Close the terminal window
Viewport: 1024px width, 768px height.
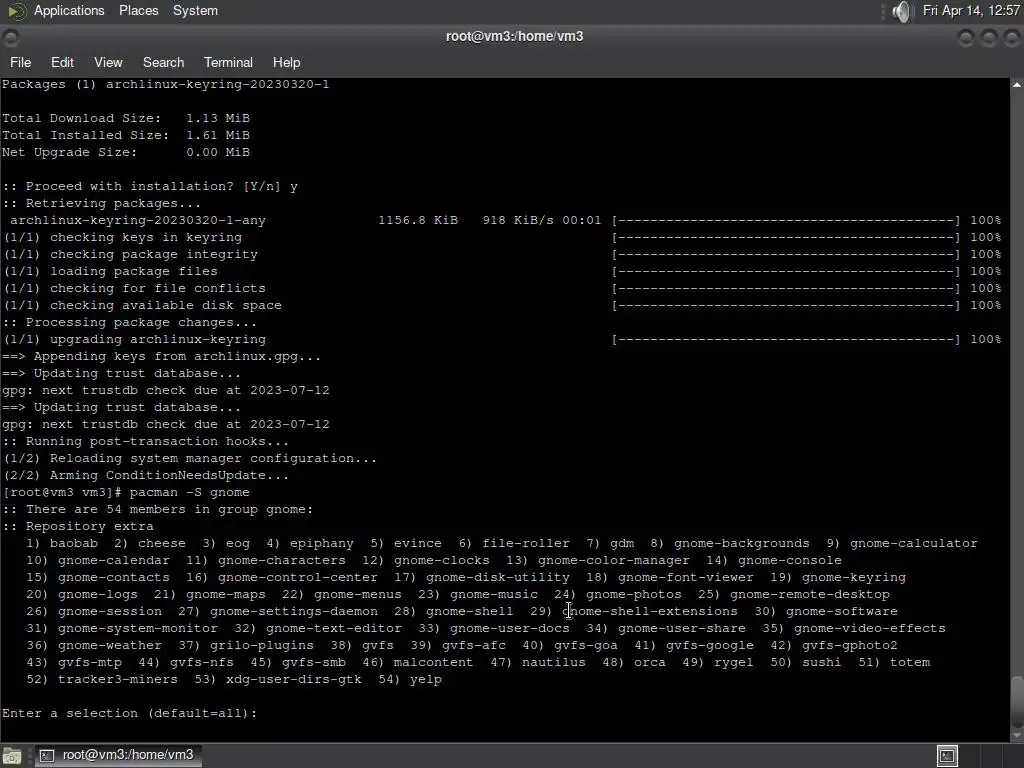(1012, 38)
